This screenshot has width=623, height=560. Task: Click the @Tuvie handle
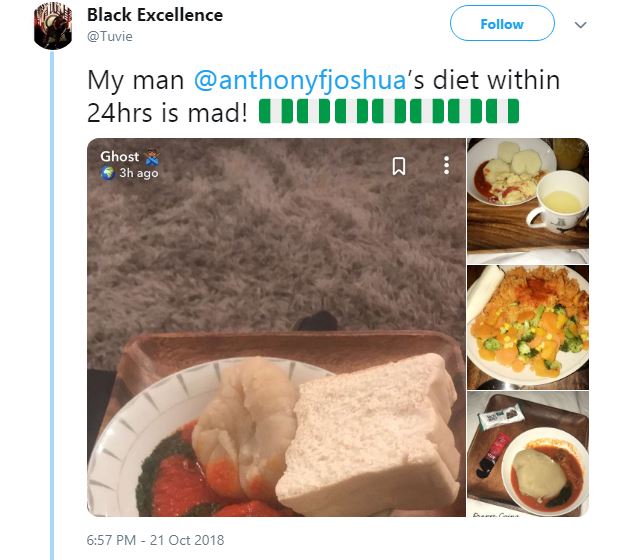pos(109,36)
